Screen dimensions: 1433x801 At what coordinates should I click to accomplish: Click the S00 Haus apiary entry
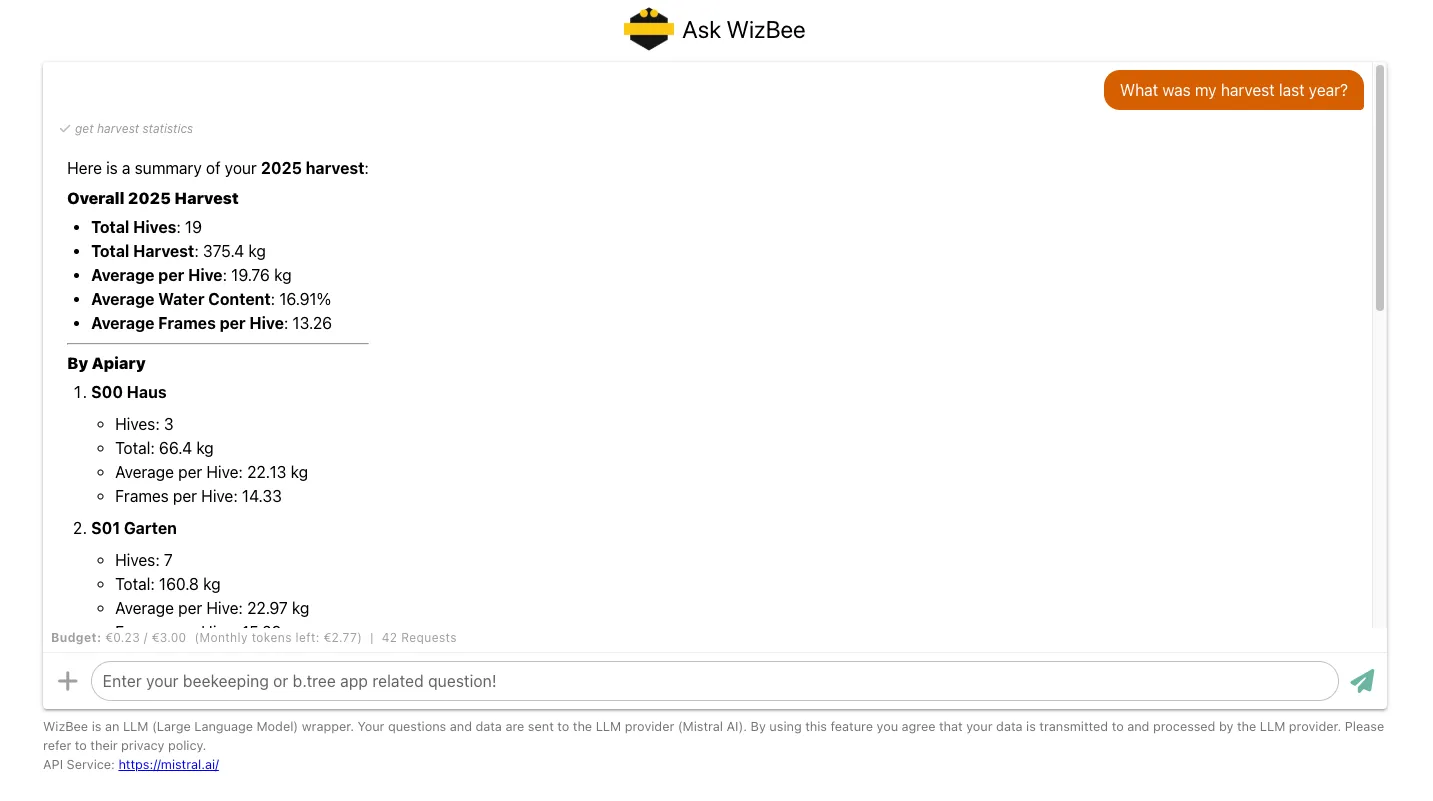[x=129, y=392]
